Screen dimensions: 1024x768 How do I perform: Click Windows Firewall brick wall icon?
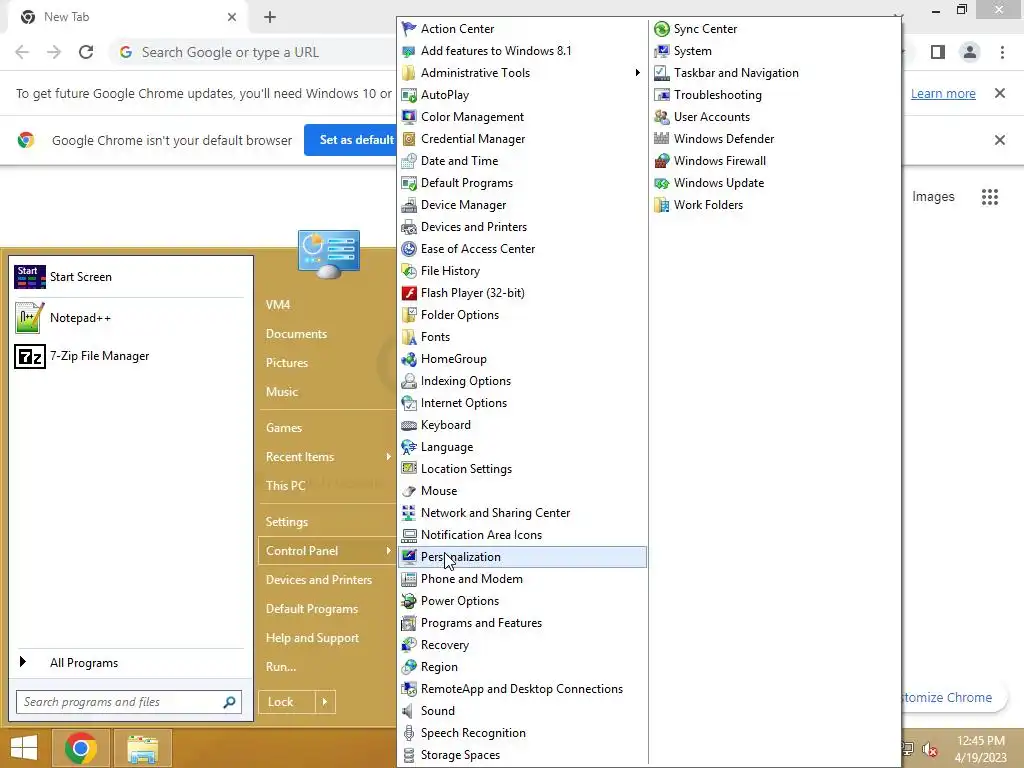coord(662,161)
